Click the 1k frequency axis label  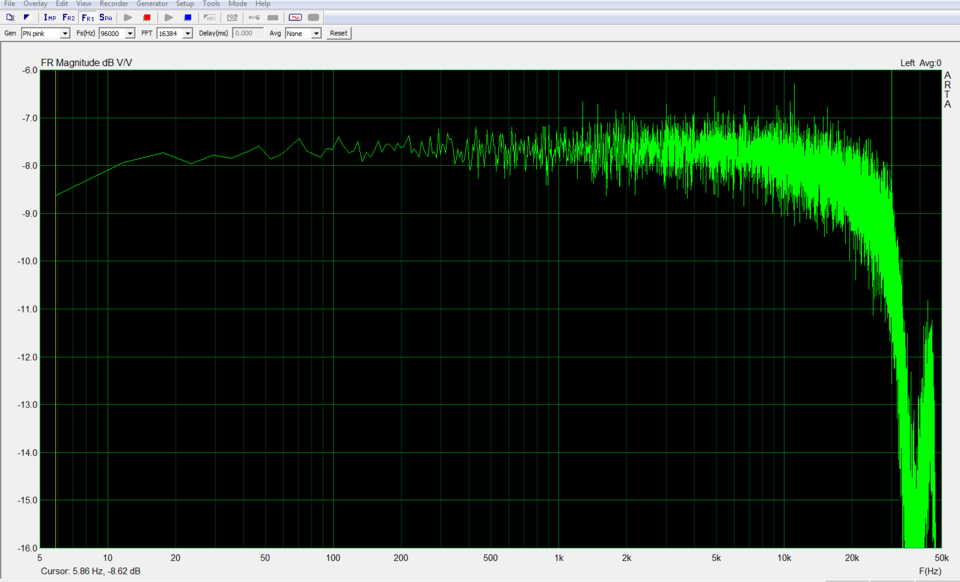coord(559,558)
